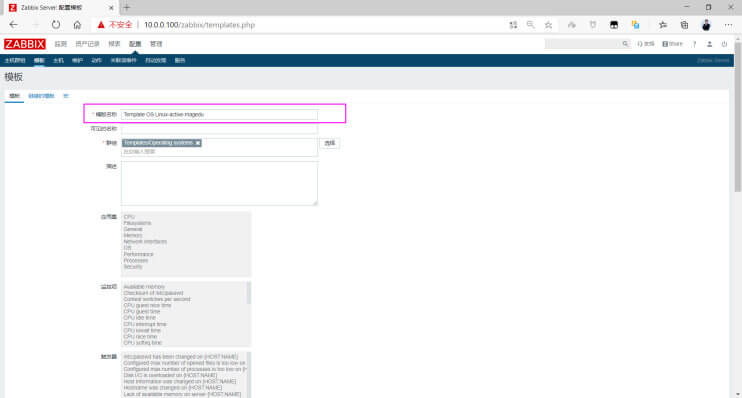This screenshot has height=398, width=742.
Task: Click the Zabbix sign out power icon
Action: (724, 44)
